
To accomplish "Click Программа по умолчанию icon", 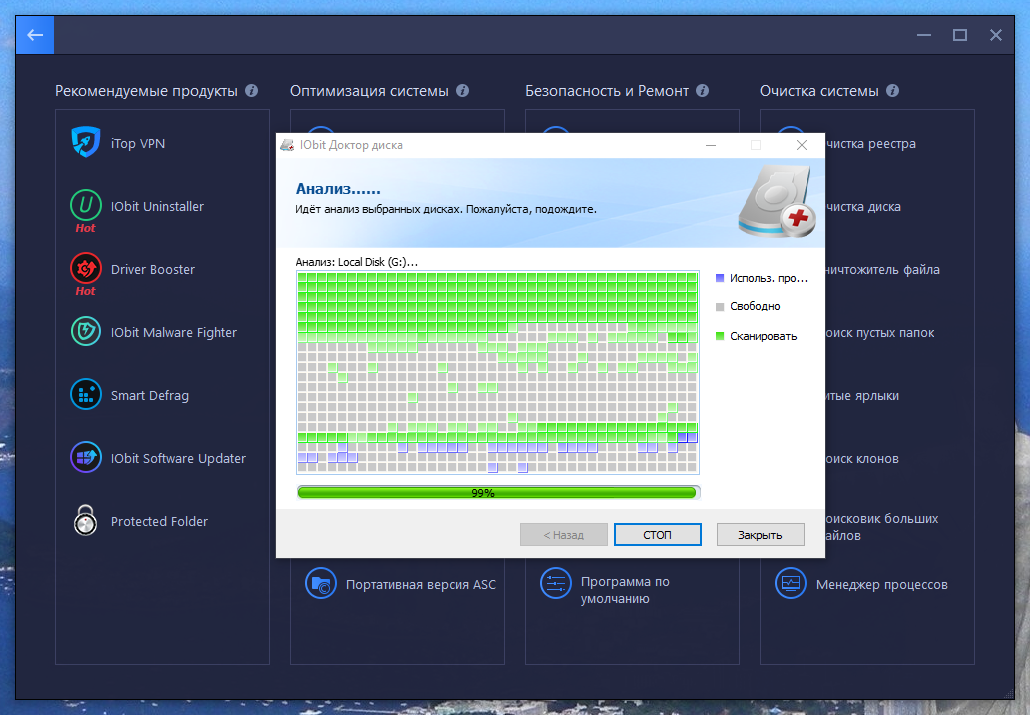I will coord(555,584).
